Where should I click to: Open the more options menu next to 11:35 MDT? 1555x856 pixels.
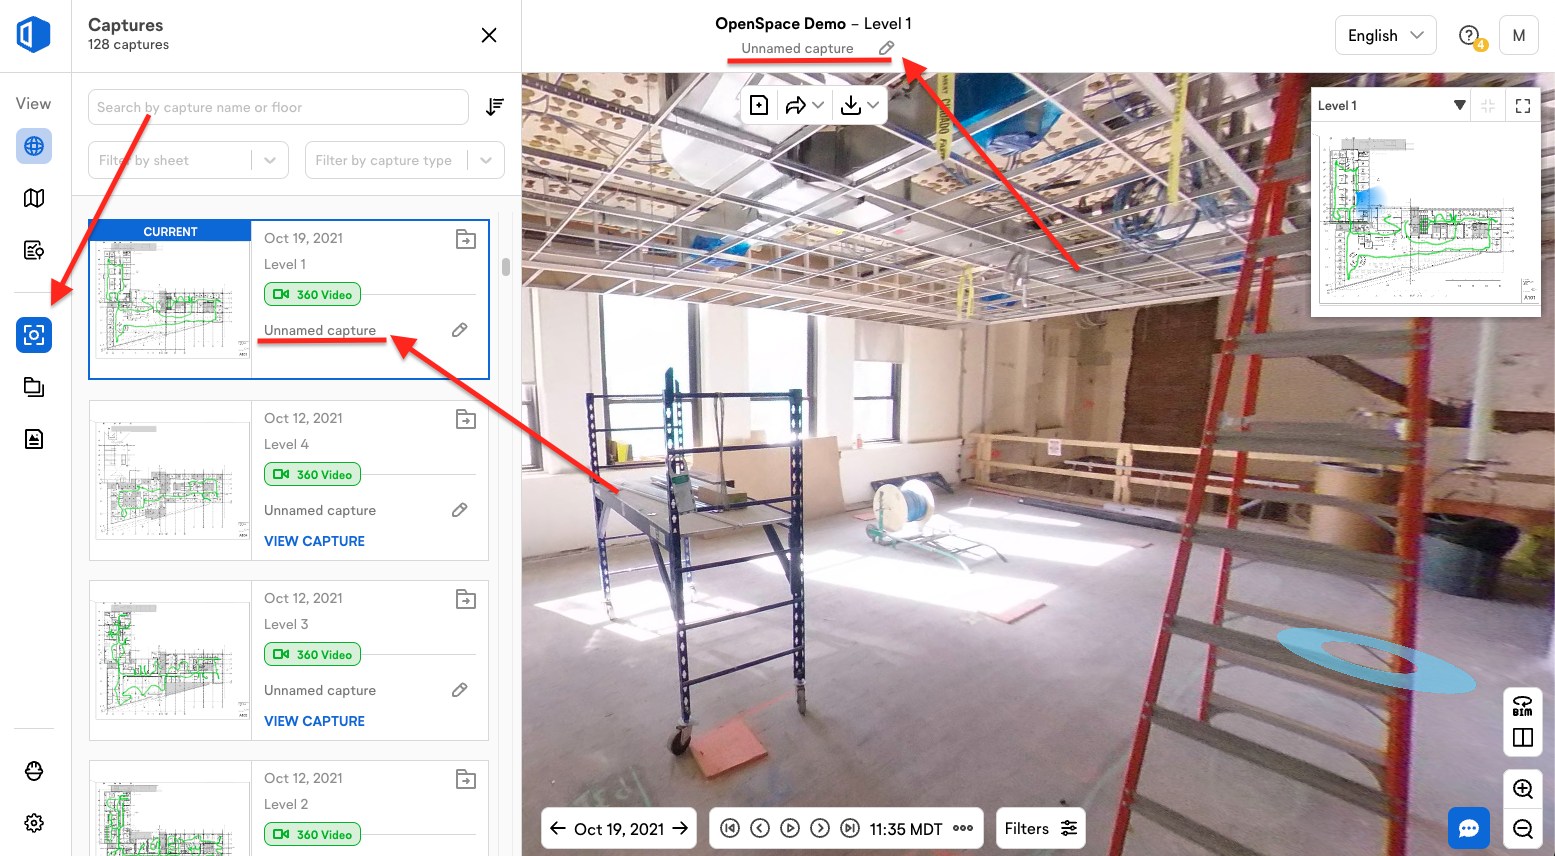(963, 828)
